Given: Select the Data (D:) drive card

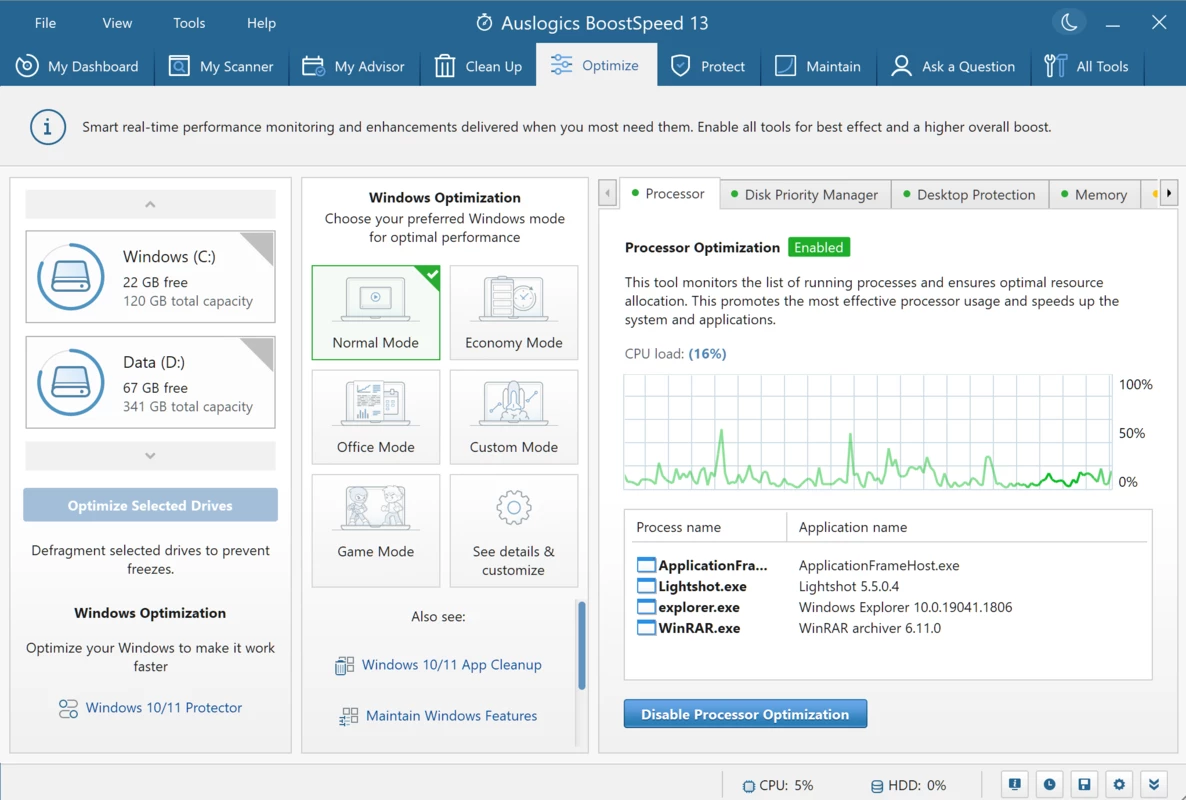Looking at the screenshot, I should tap(151, 383).
